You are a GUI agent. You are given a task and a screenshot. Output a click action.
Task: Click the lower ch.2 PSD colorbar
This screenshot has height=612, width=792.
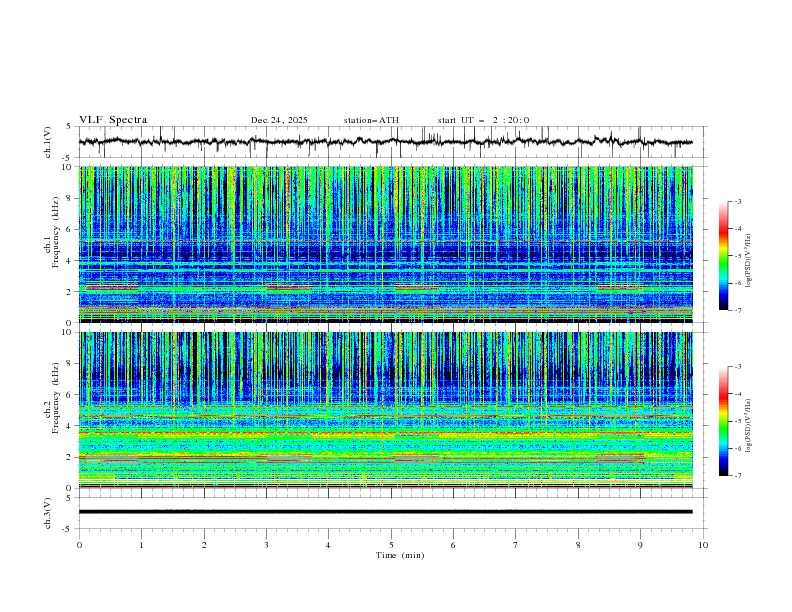click(723, 421)
